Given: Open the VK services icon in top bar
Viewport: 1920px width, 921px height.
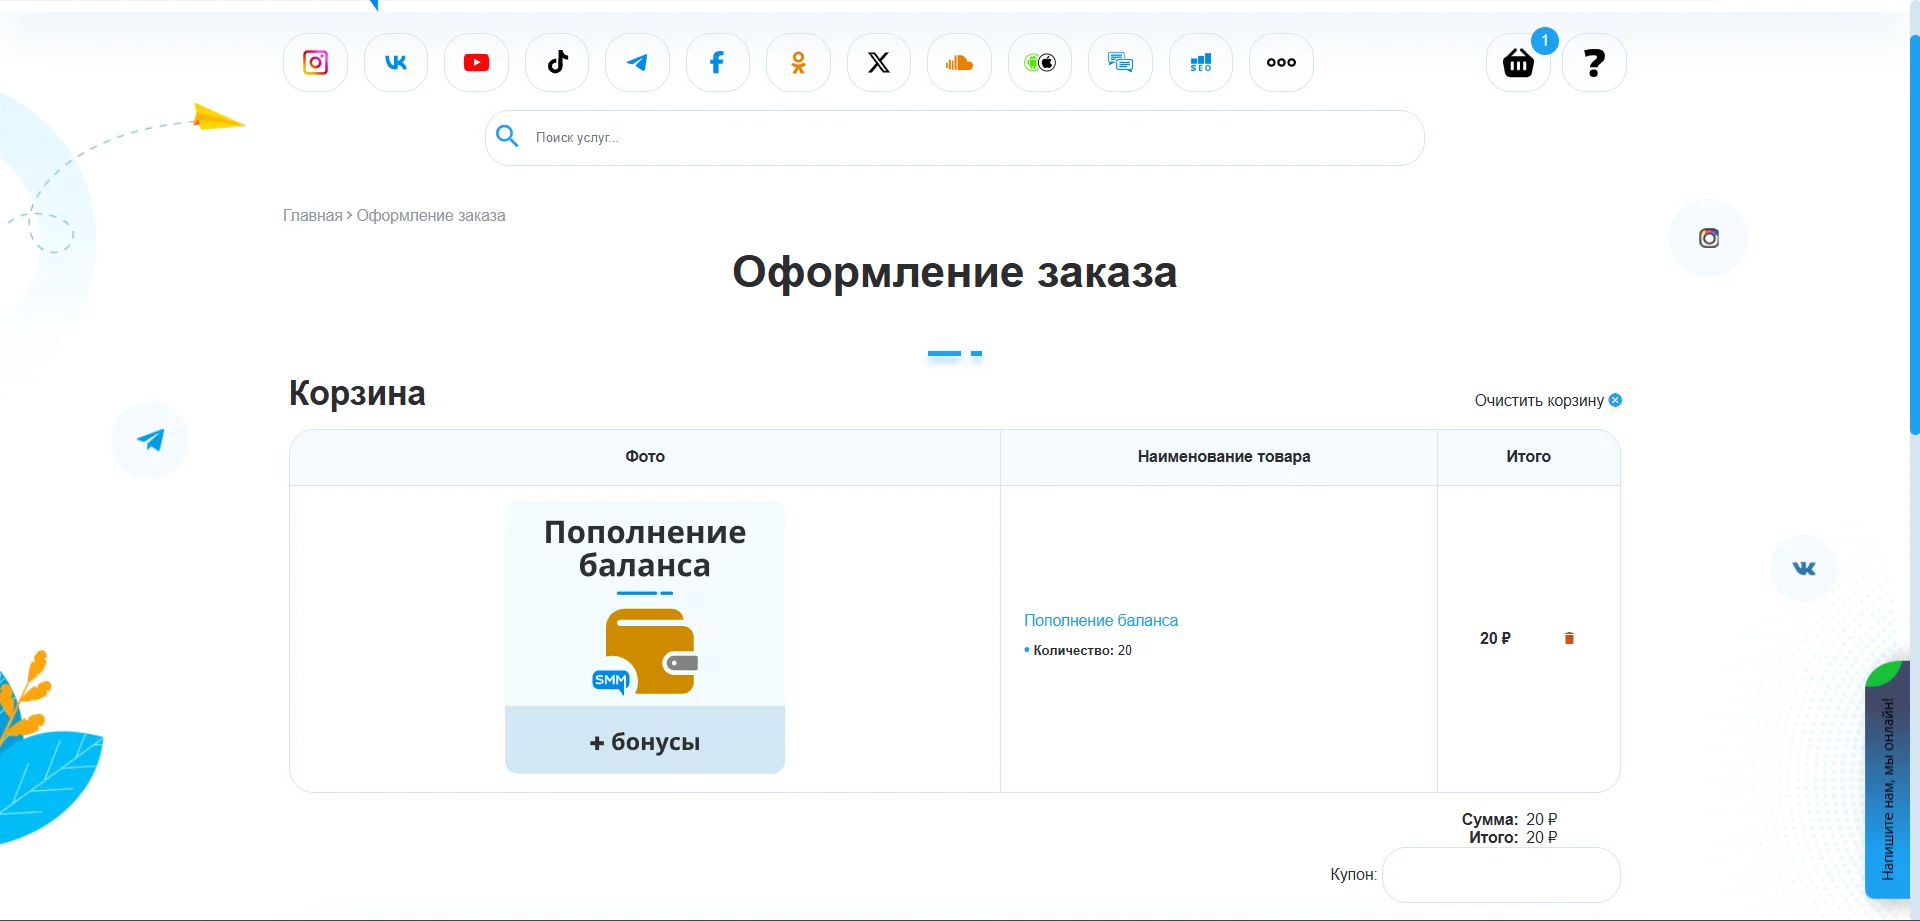Looking at the screenshot, I should tap(396, 63).
